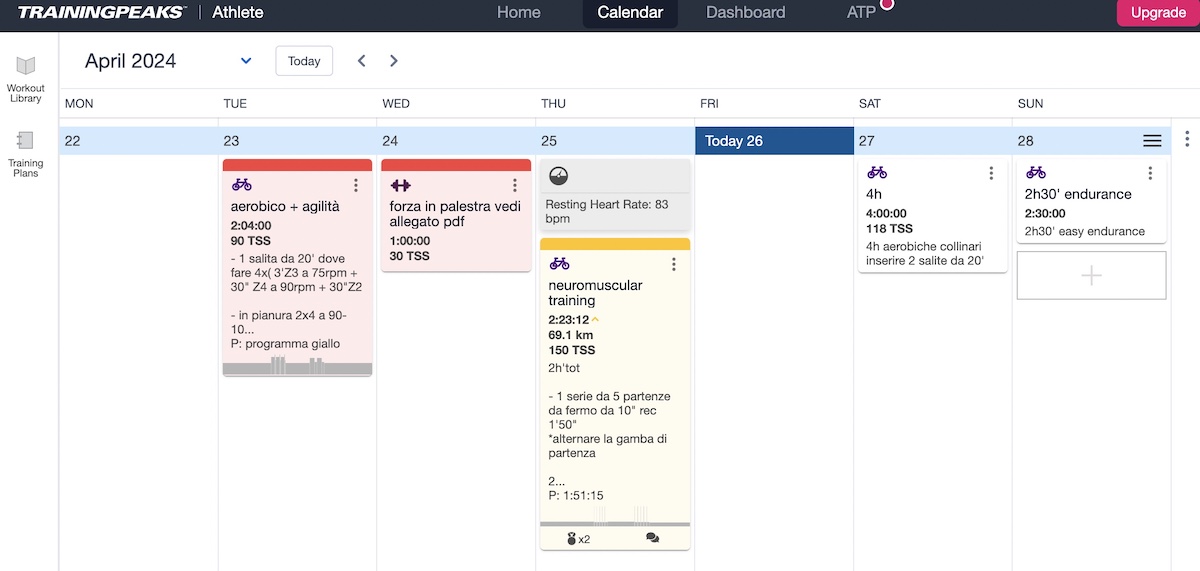Open options menu for aerobico + agilità workout

pyautogui.click(x=356, y=185)
